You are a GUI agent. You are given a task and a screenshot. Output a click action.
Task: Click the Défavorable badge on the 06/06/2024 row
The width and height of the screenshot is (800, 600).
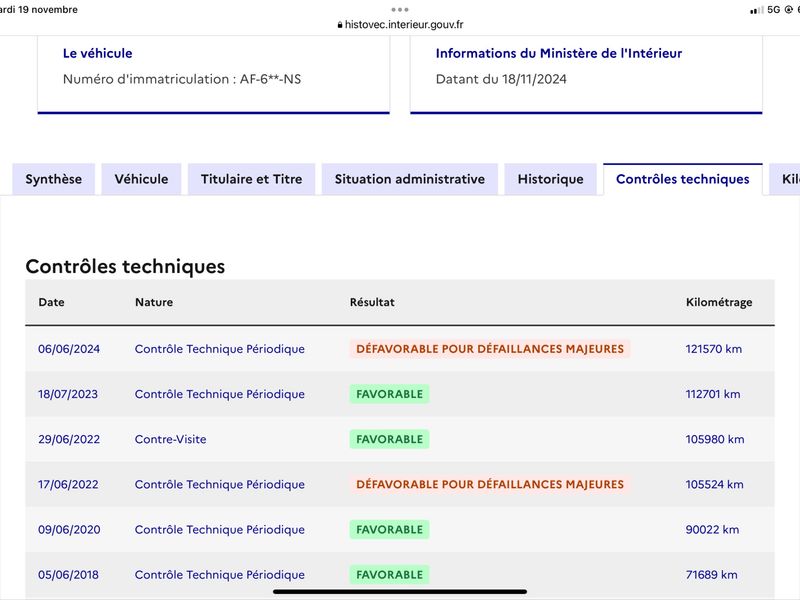click(490, 349)
